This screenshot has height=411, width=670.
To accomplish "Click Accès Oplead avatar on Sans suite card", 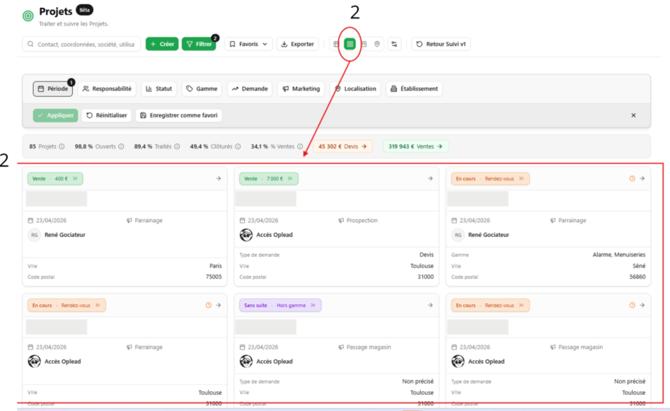I will (x=246, y=361).
